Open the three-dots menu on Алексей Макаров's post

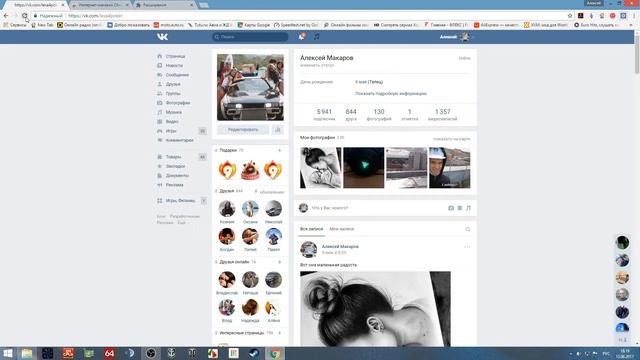pyautogui.click(x=467, y=247)
